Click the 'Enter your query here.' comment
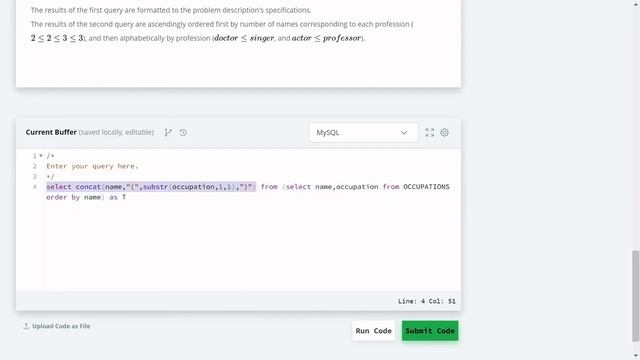The width and height of the screenshot is (640, 360). (x=92, y=166)
